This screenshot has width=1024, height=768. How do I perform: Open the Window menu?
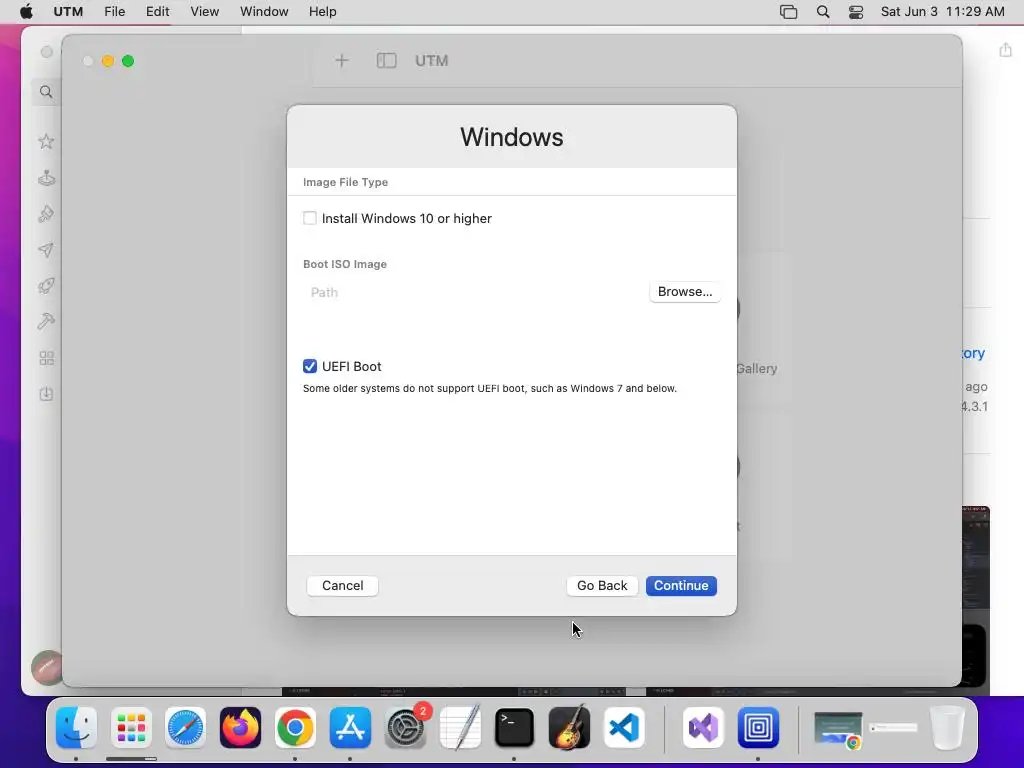264,12
